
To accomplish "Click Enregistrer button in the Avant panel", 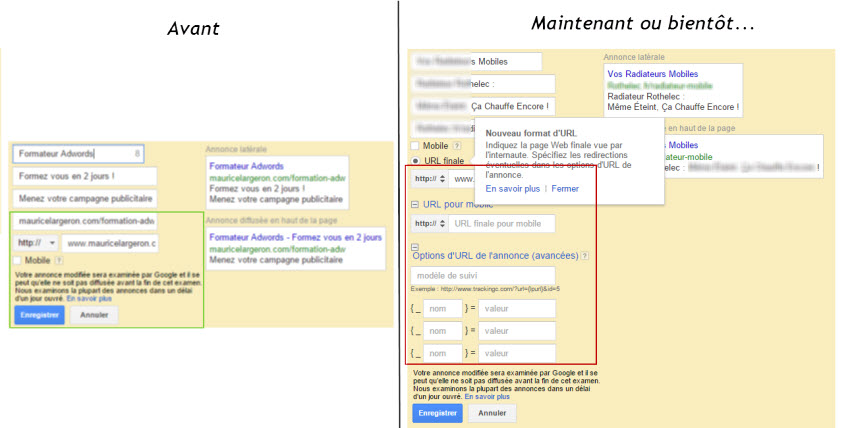I will click(40, 315).
